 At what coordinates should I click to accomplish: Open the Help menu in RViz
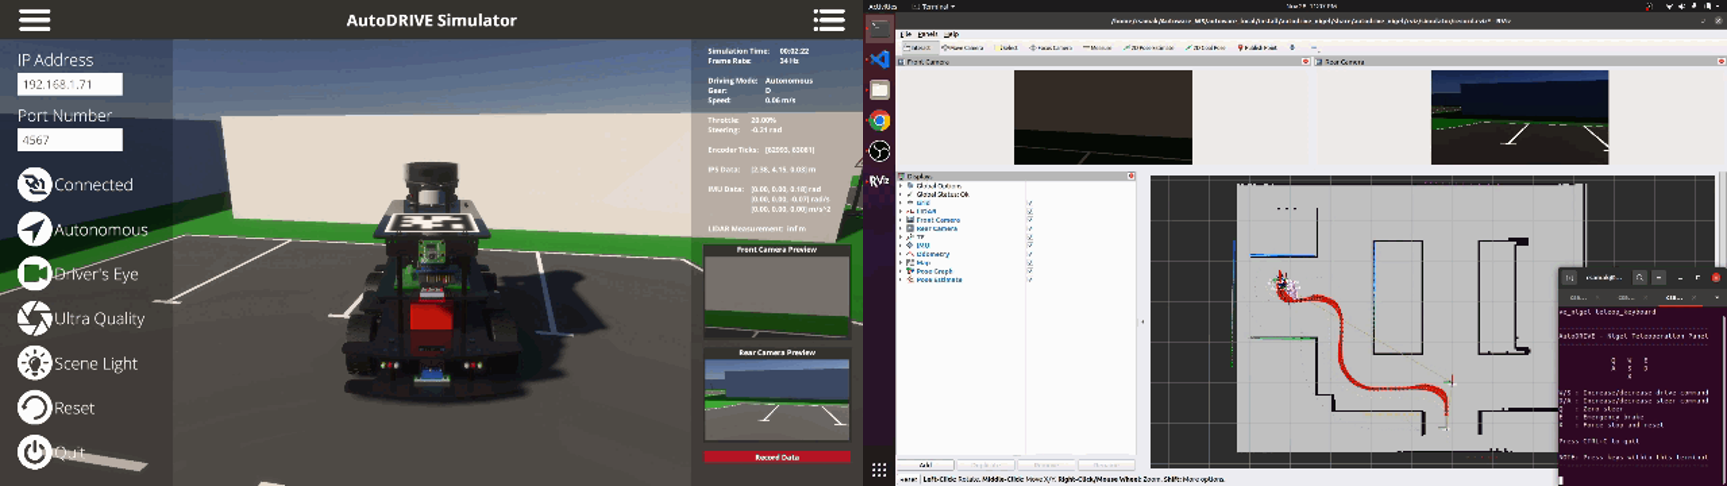(x=951, y=34)
